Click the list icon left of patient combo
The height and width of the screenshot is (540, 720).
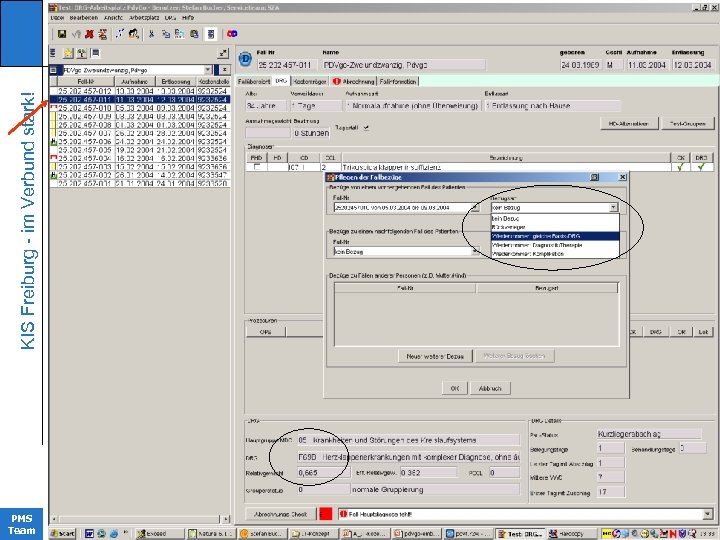click(54, 70)
